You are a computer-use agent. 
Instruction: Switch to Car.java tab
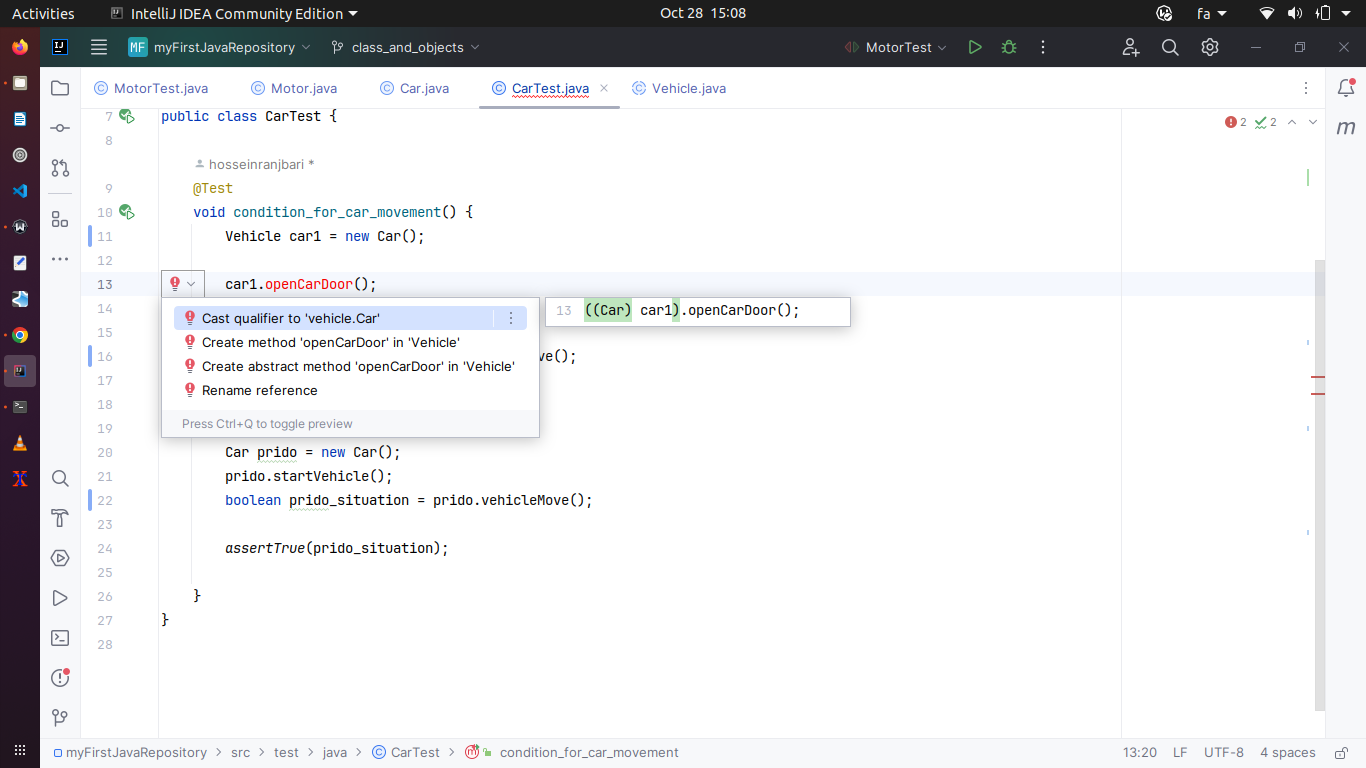coord(415,88)
